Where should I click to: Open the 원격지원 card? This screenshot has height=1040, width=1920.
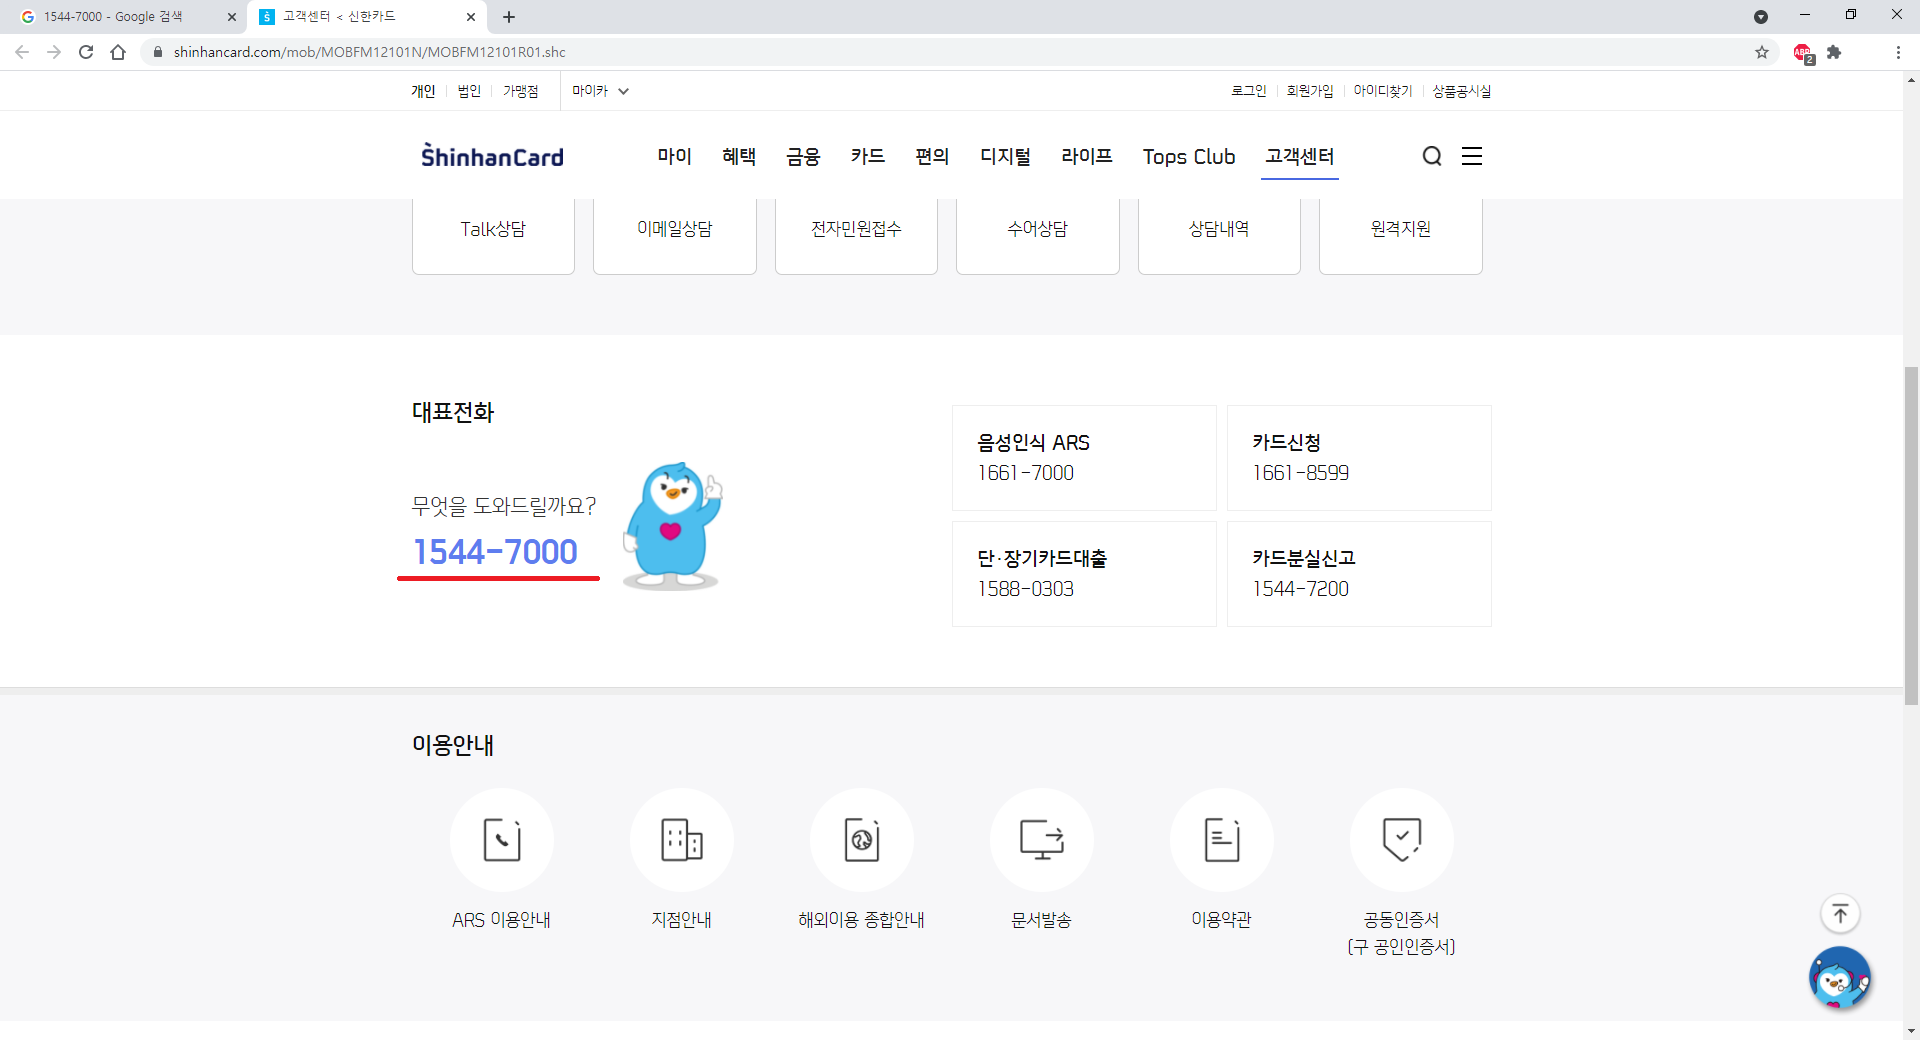(x=1401, y=236)
